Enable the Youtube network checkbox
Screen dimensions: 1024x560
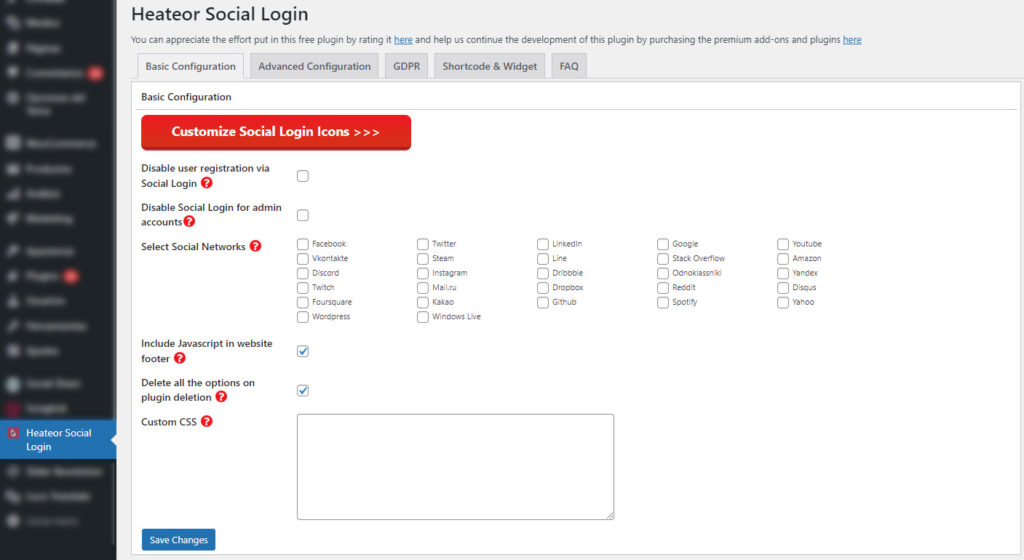pos(783,244)
